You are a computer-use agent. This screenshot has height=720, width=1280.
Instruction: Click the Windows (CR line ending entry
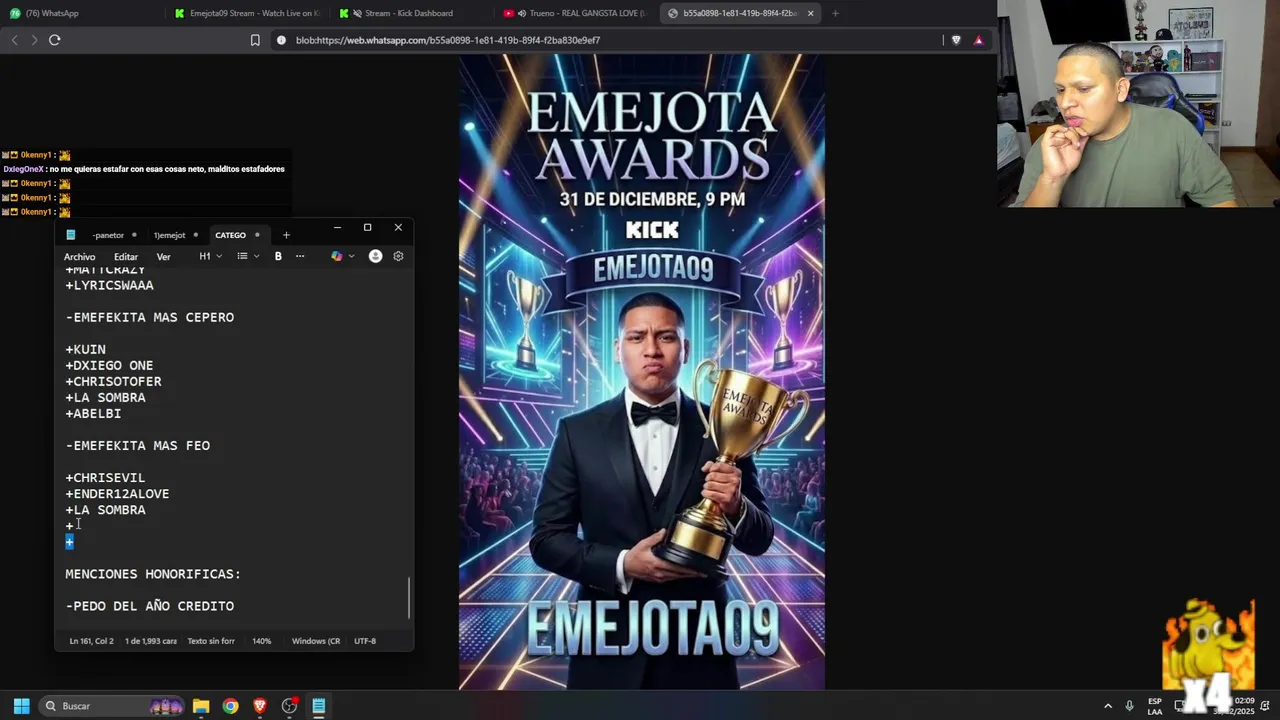point(316,641)
